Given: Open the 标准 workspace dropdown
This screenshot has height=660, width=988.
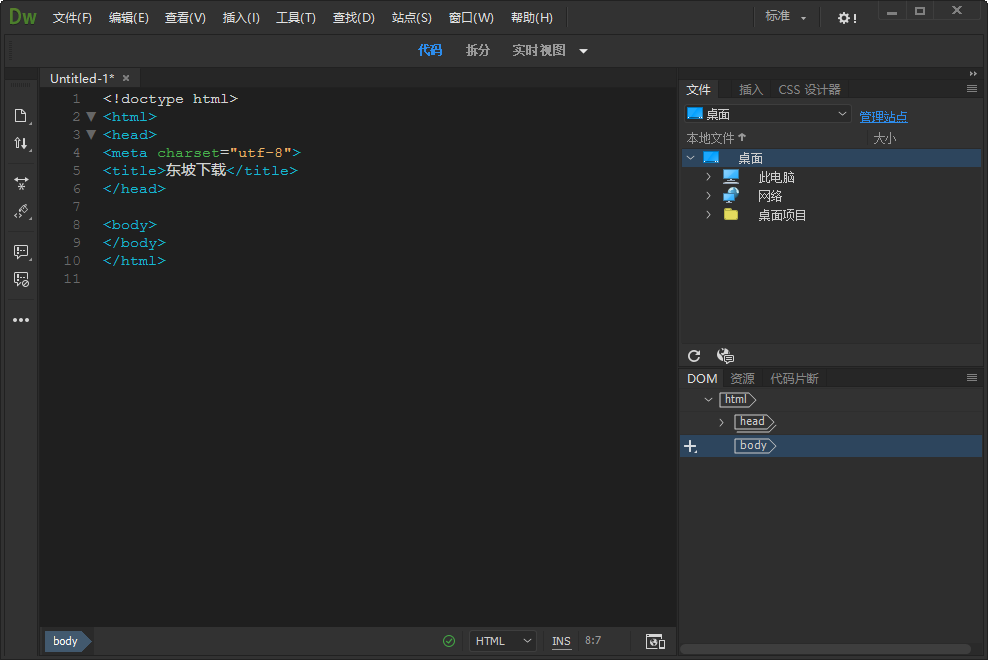Looking at the screenshot, I should click(x=786, y=17).
